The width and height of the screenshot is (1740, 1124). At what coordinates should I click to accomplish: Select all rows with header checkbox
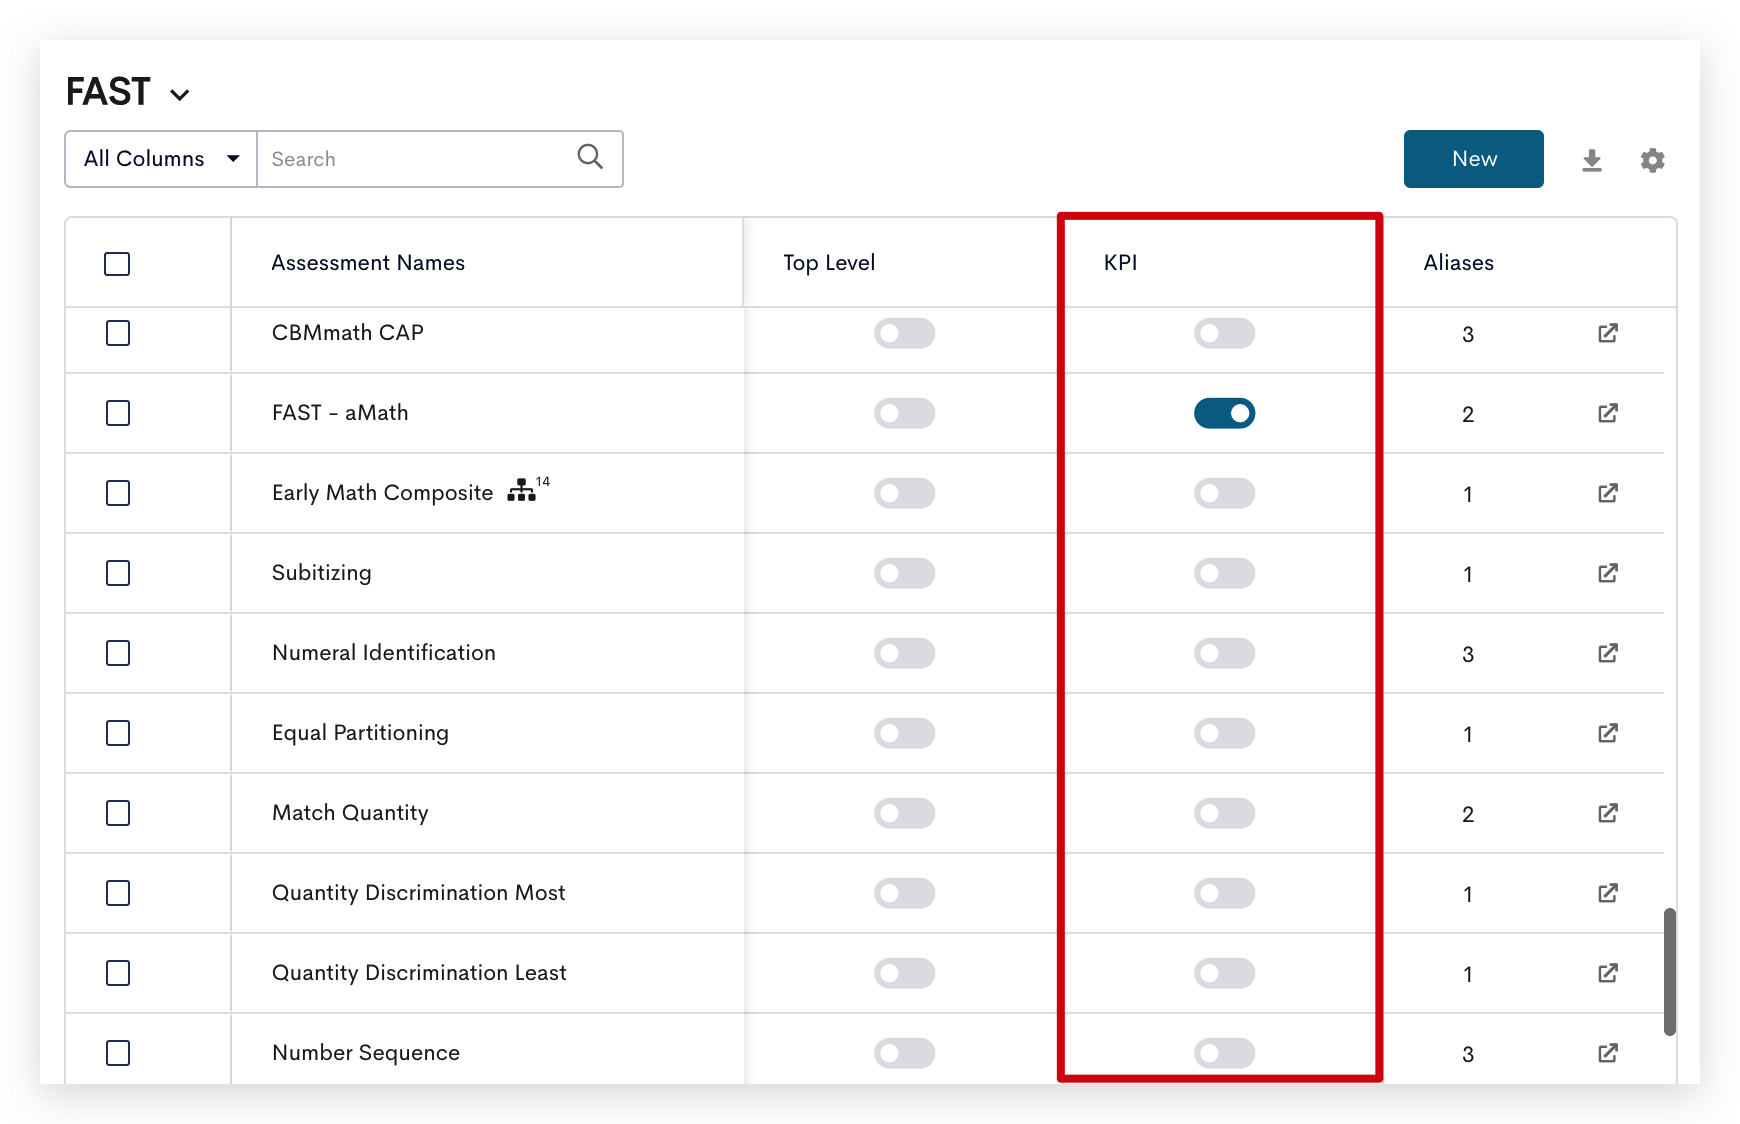point(117,264)
